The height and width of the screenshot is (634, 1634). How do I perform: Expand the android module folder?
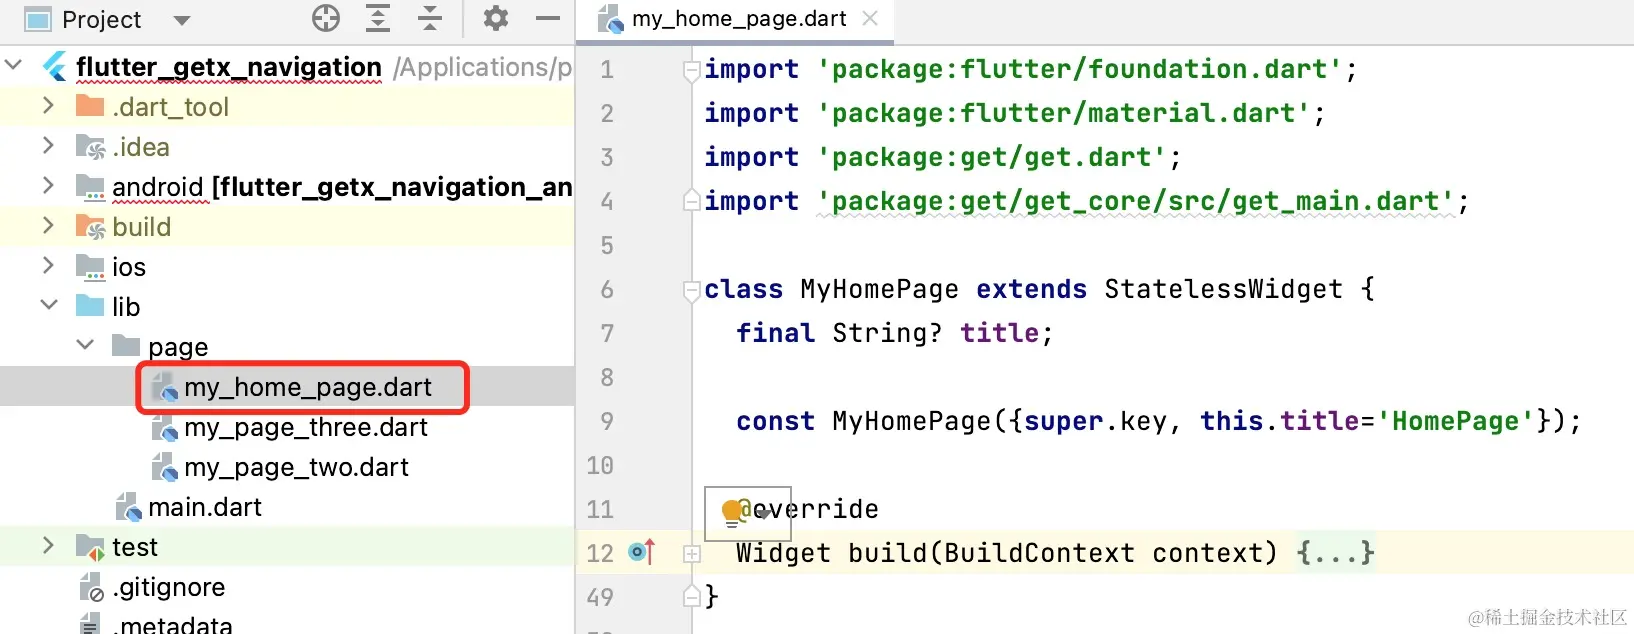click(47, 185)
